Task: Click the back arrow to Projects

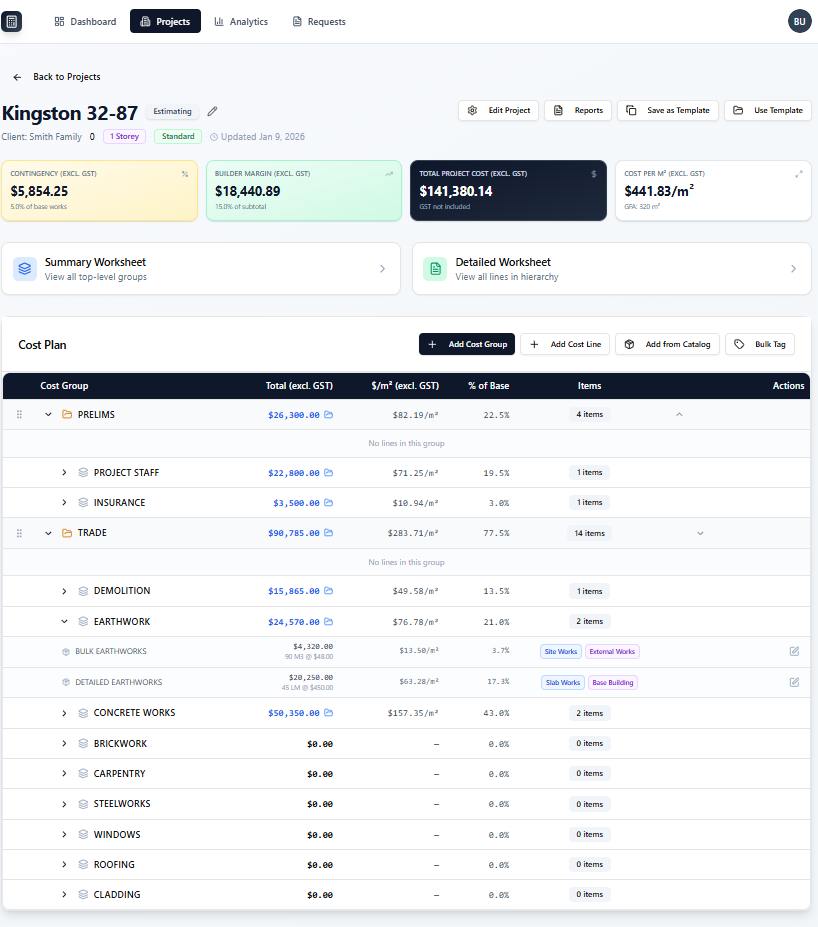Action: point(17,77)
